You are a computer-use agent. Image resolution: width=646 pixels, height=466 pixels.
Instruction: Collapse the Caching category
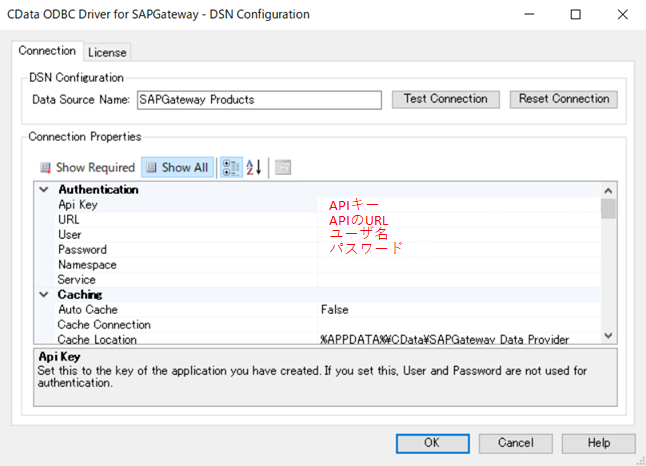click(44, 295)
